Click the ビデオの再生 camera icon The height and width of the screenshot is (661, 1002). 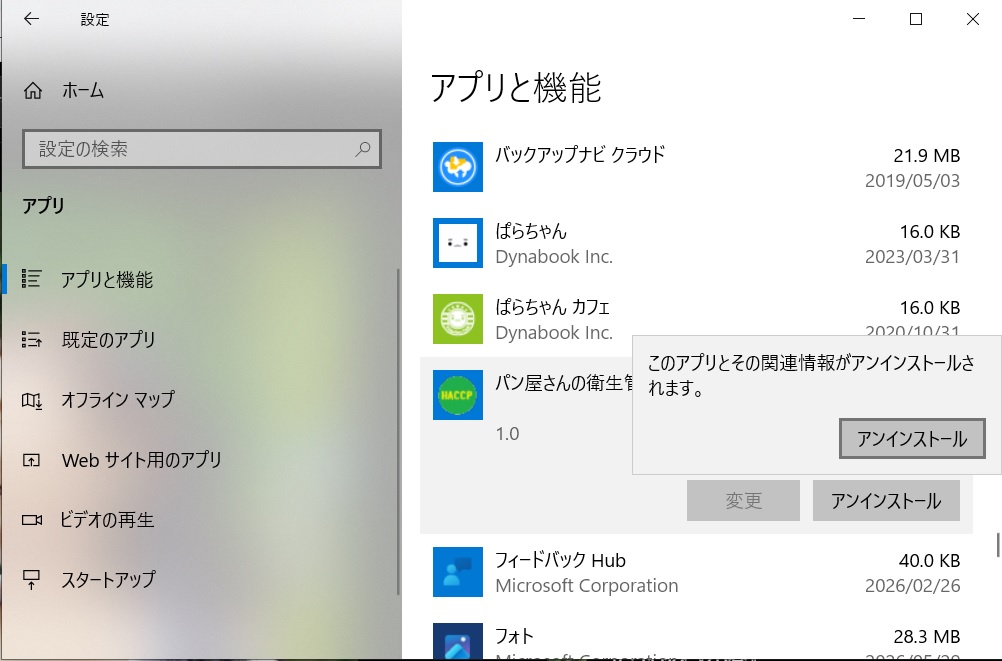(31, 520)
